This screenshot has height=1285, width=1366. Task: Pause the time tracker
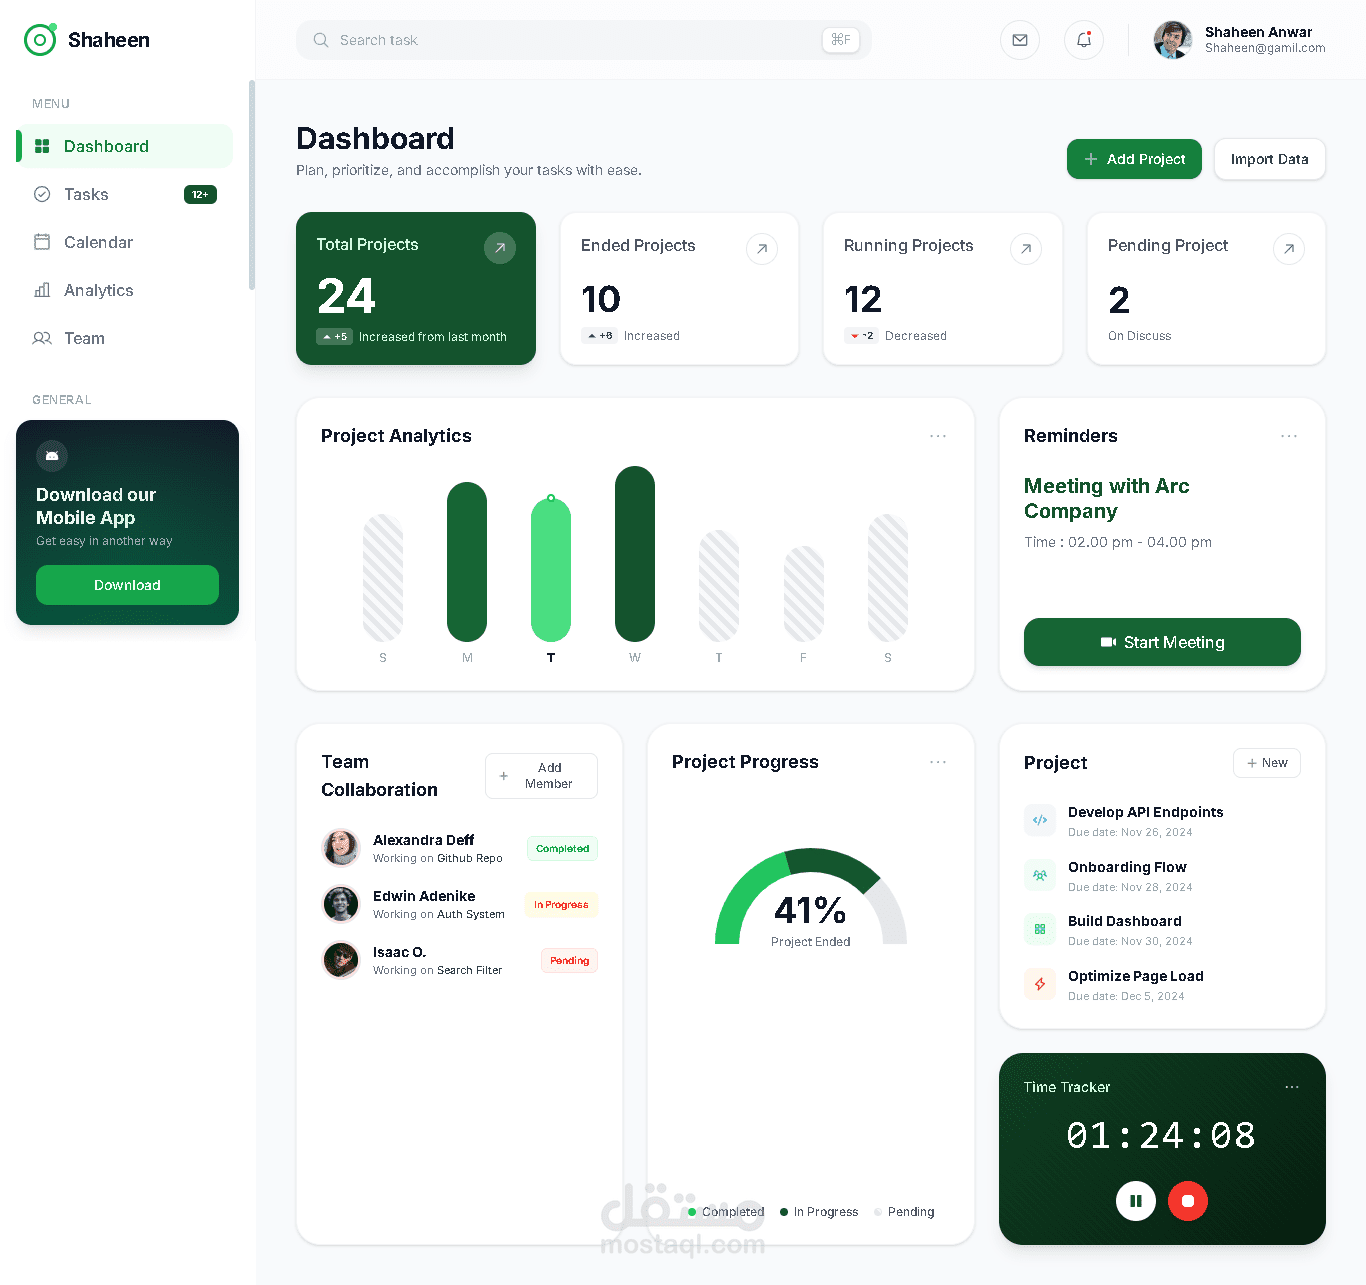click(x=1136, y=1201)
